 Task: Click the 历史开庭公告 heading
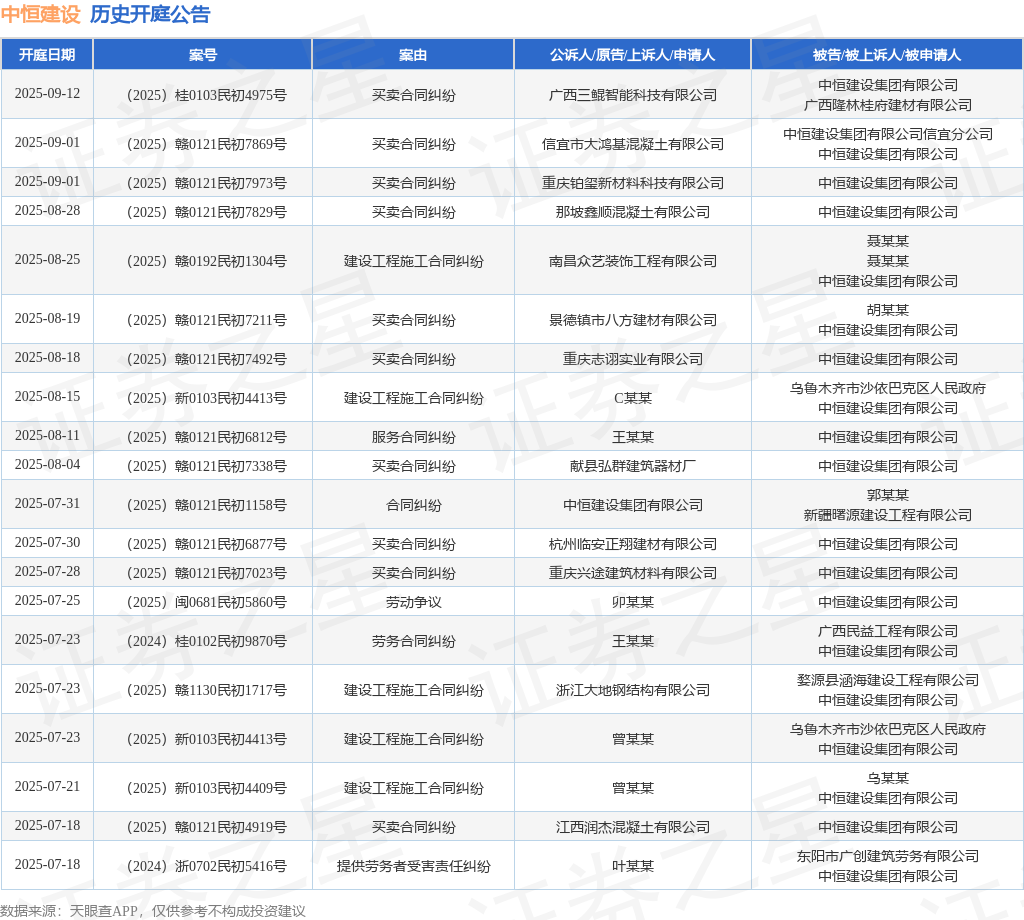click(150, 14)
